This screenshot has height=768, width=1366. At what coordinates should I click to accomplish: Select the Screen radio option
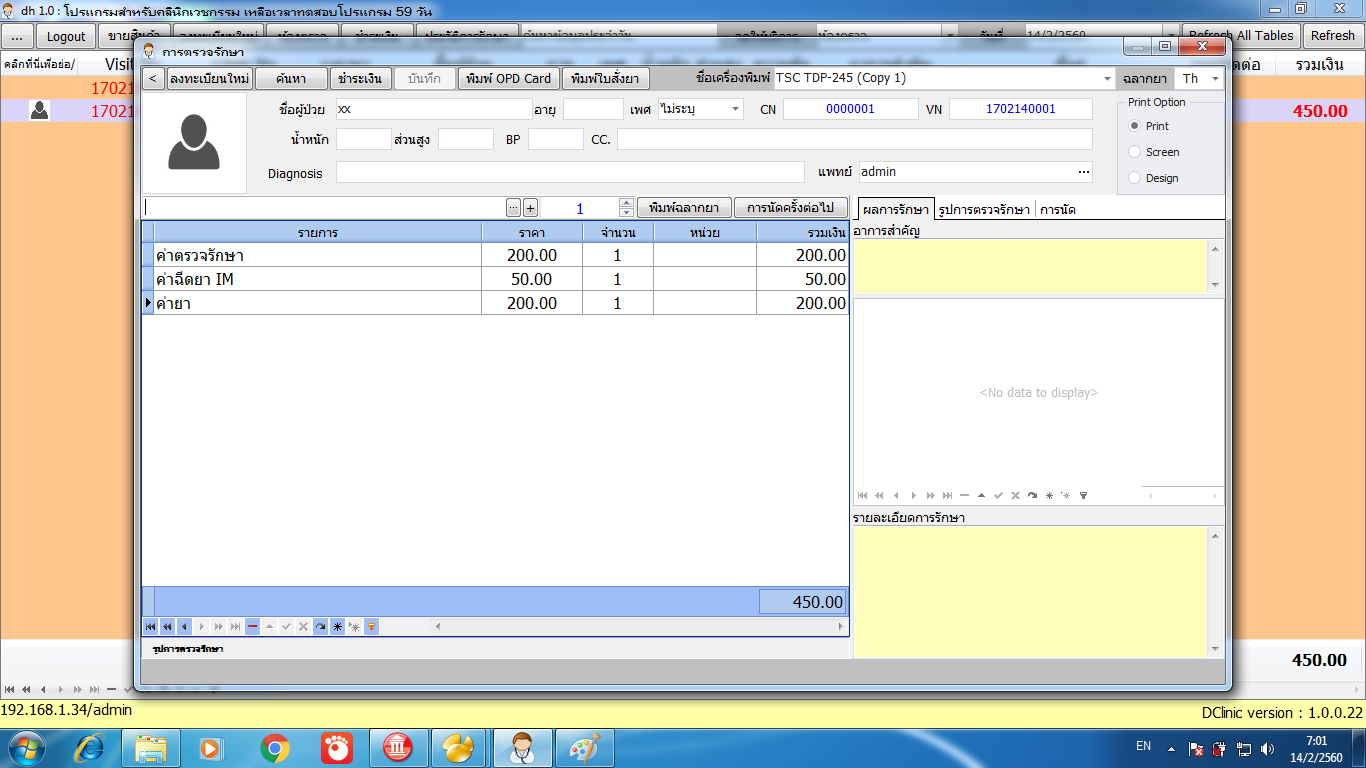(x=1134, y=152)
